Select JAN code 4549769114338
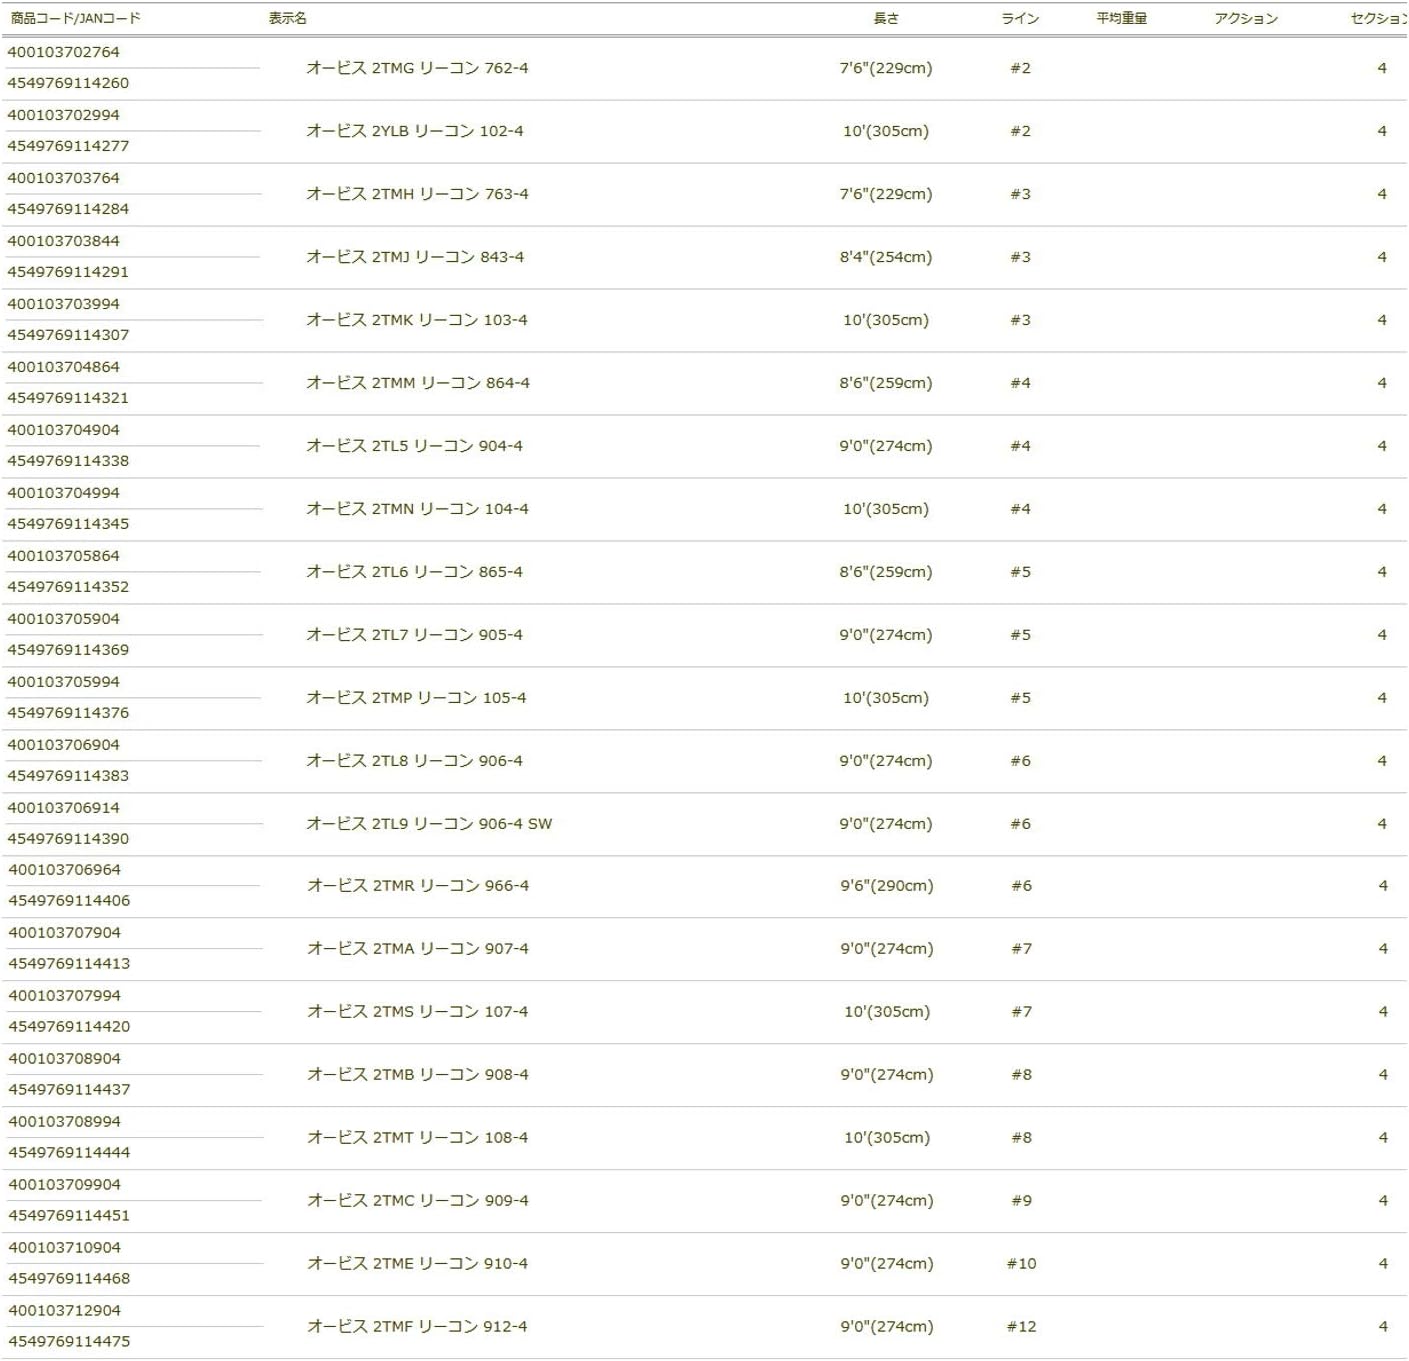The height and width of the screenshot is (1361, 1409). click(x=68, y=461)
